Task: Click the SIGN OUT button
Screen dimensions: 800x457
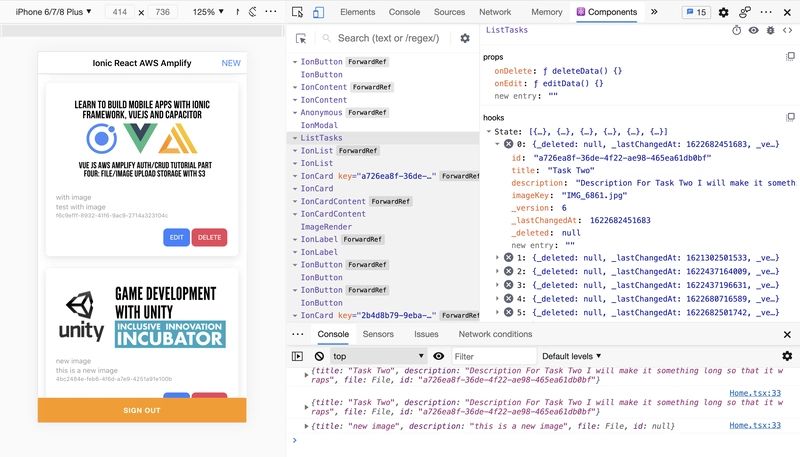Action: (x=142, y=410)
